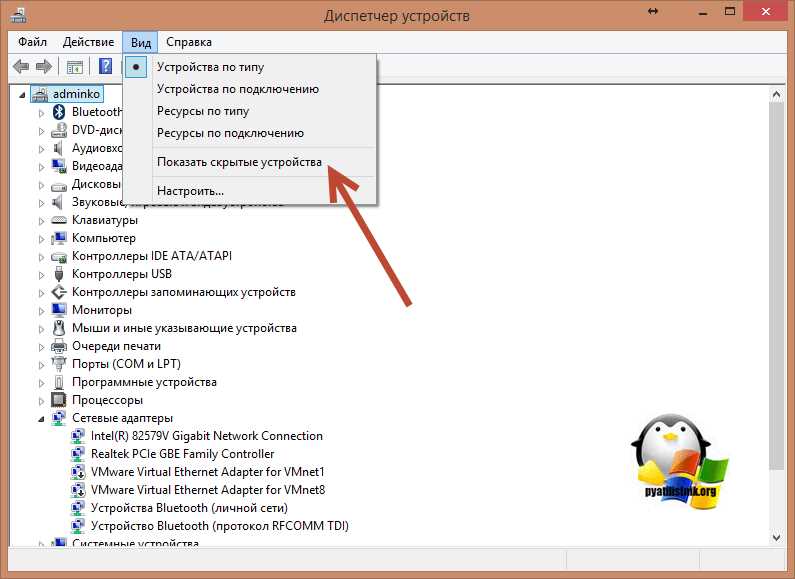The width and height of the screenshot is (795, 579).
Task: Click the VMnet8 adapter icon
Action: [78, 490]
